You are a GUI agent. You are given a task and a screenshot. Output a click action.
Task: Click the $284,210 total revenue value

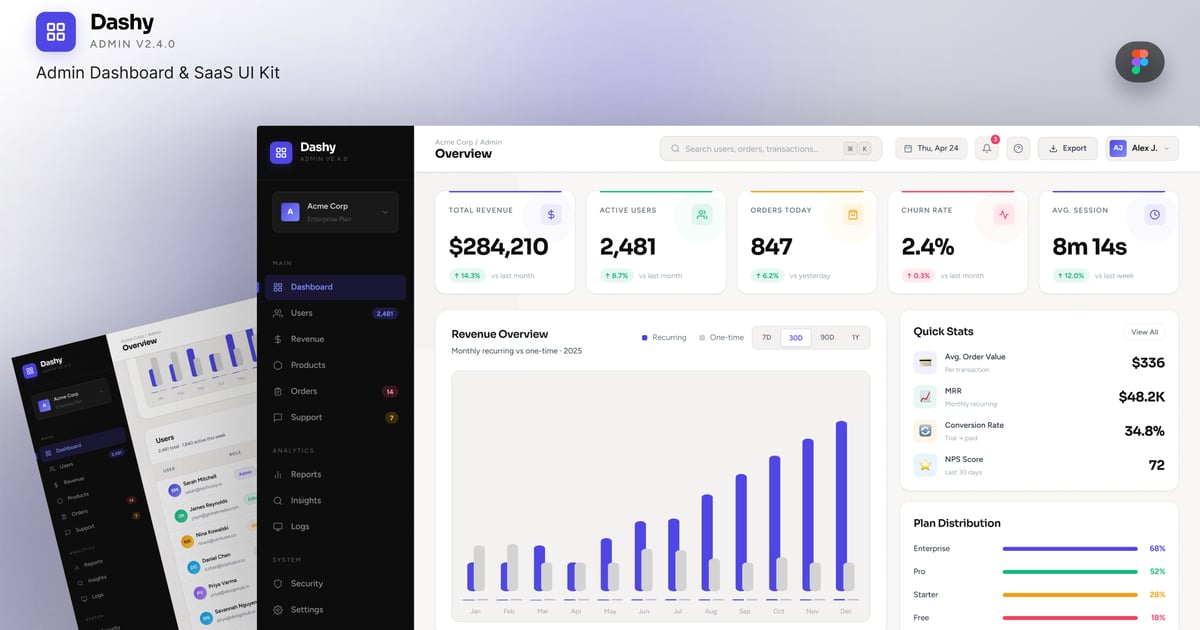[498, 246]
